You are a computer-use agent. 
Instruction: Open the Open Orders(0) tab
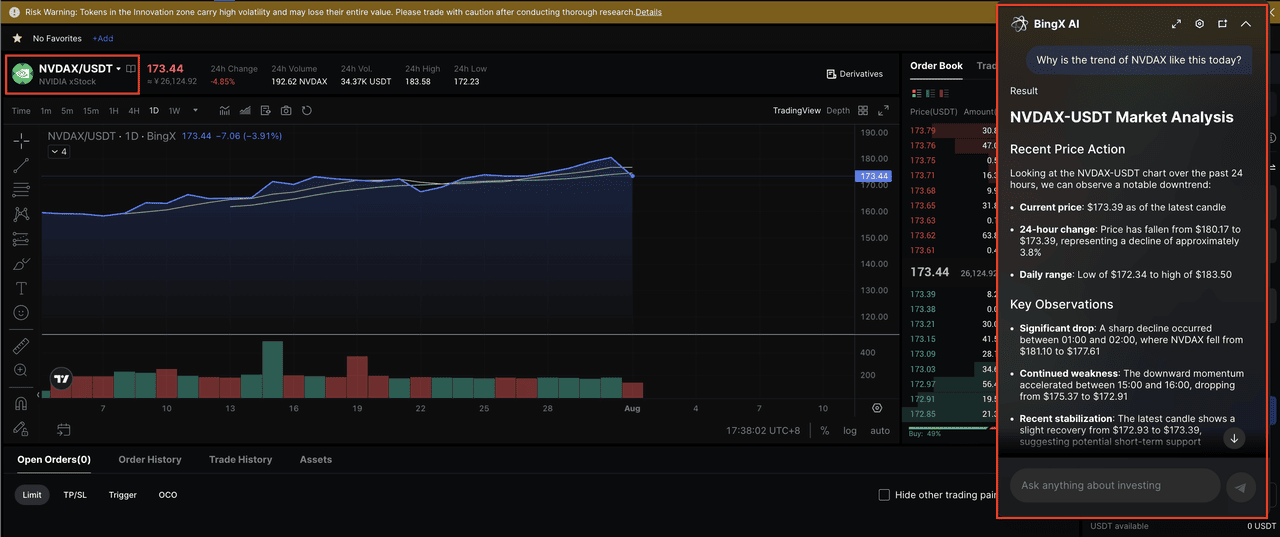[54, 460]
